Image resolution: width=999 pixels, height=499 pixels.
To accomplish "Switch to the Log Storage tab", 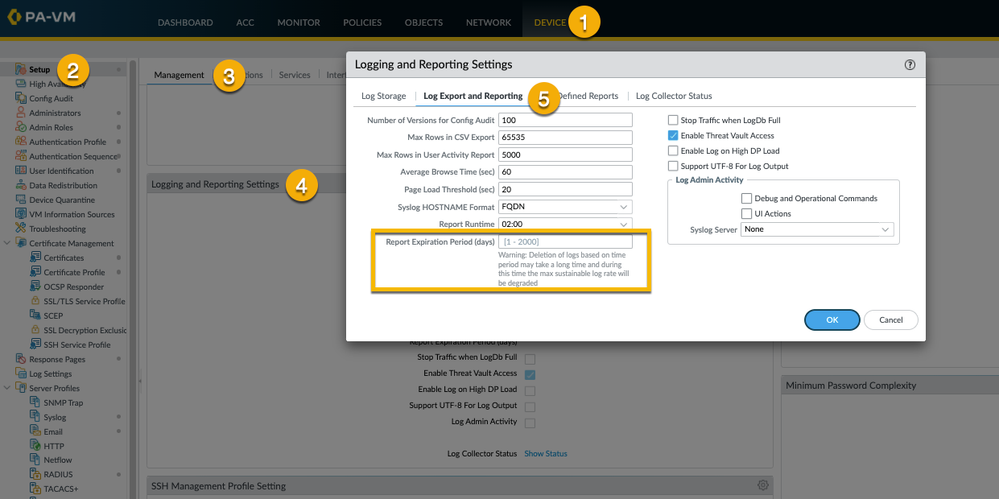I will pos(383,96).
